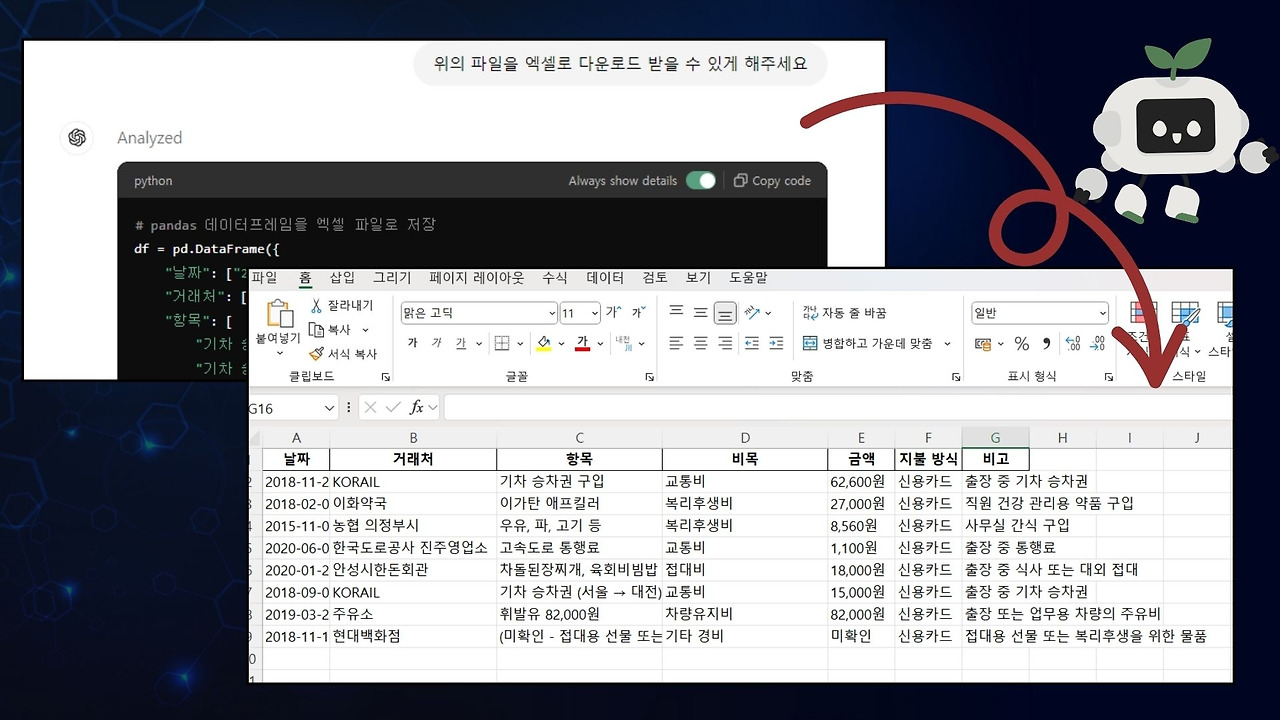
Task: Open the 파일 (File) menu tab
Action: pos(264,278)
